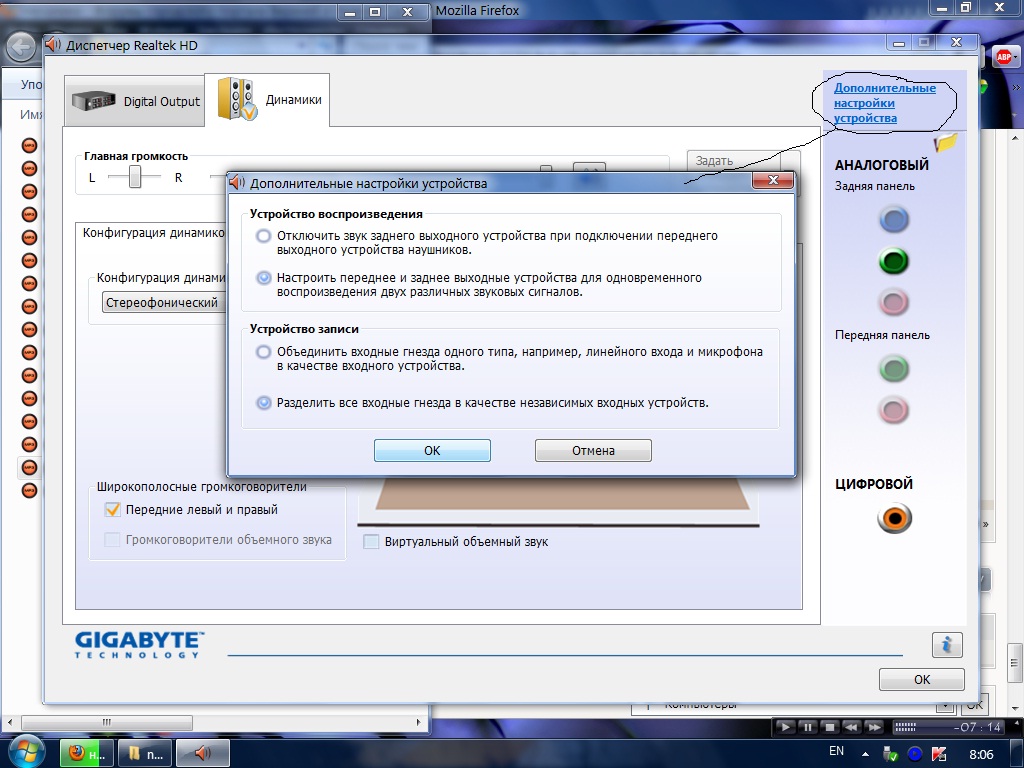Show hidden system tray icons
The height and width of the screenshot is (768, 1024).
(x=867, y=752)
